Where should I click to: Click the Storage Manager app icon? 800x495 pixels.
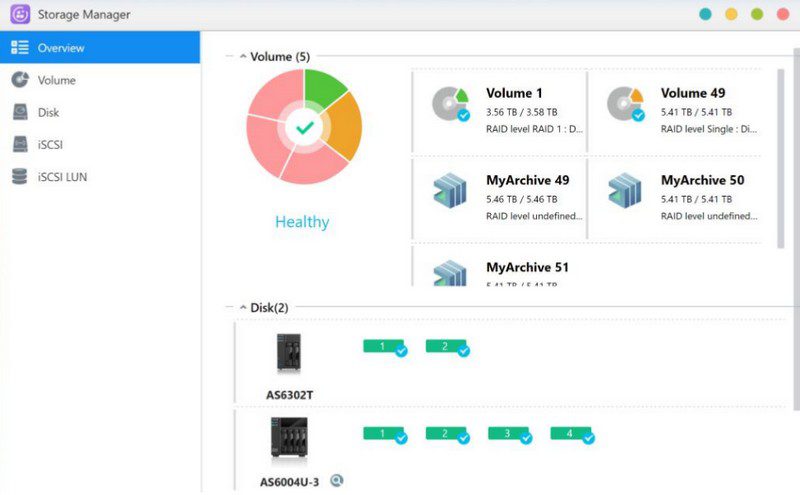point(20,14)
